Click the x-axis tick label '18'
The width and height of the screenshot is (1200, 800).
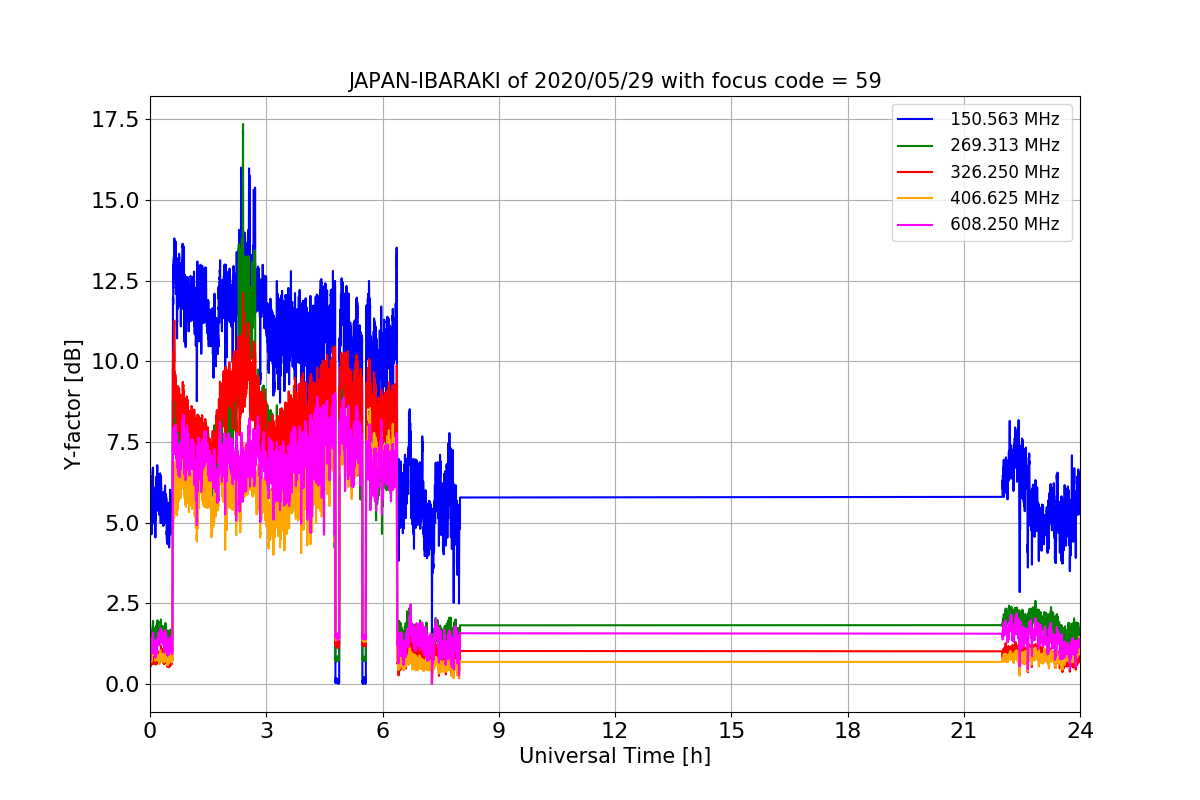[x=847, y=730]
